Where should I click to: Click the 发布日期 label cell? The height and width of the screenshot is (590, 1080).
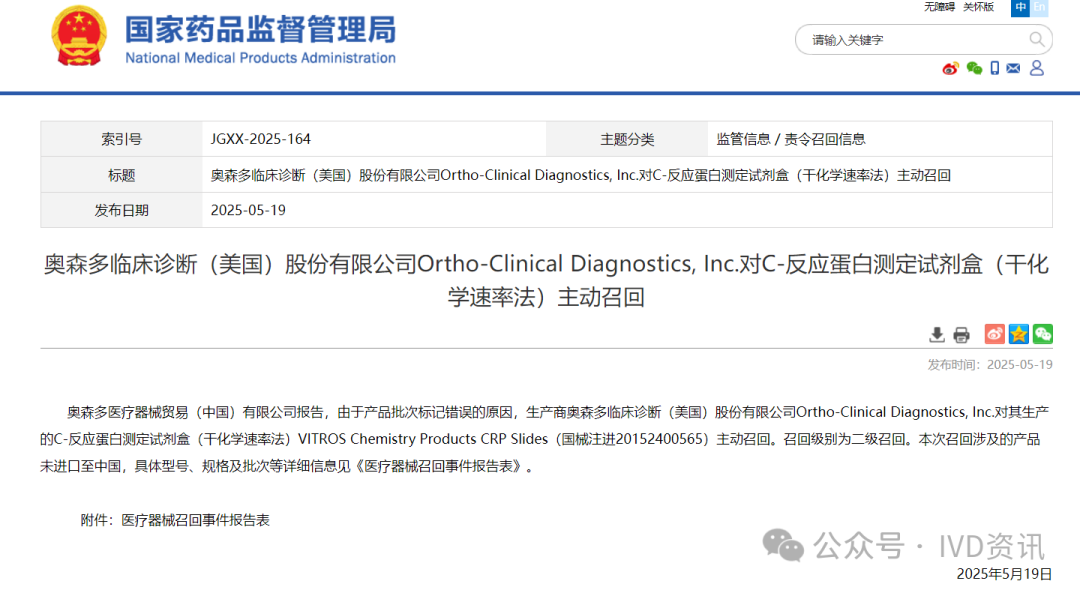pyautogui.click(x=121, y=210)
